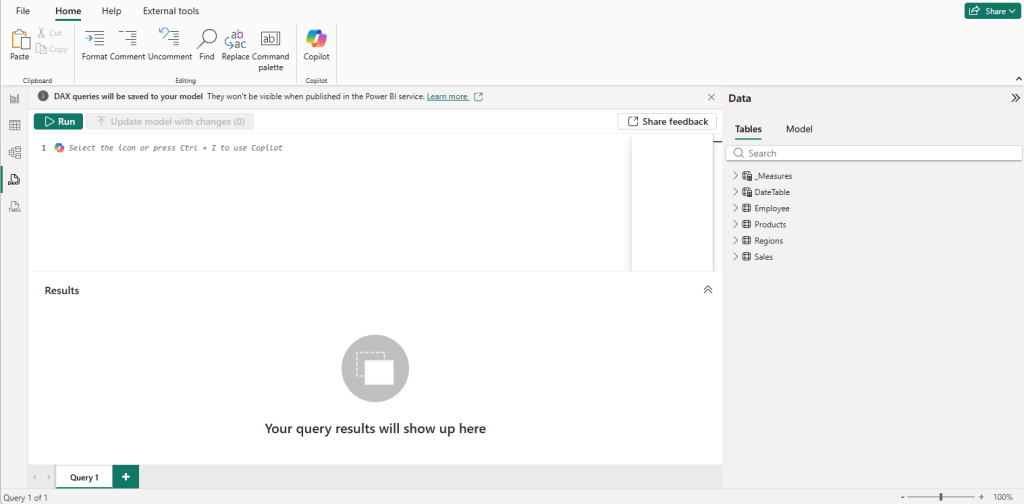Switch to the Model tab in Data pane
The image size is (1024, 504).
tap(799, 129)
